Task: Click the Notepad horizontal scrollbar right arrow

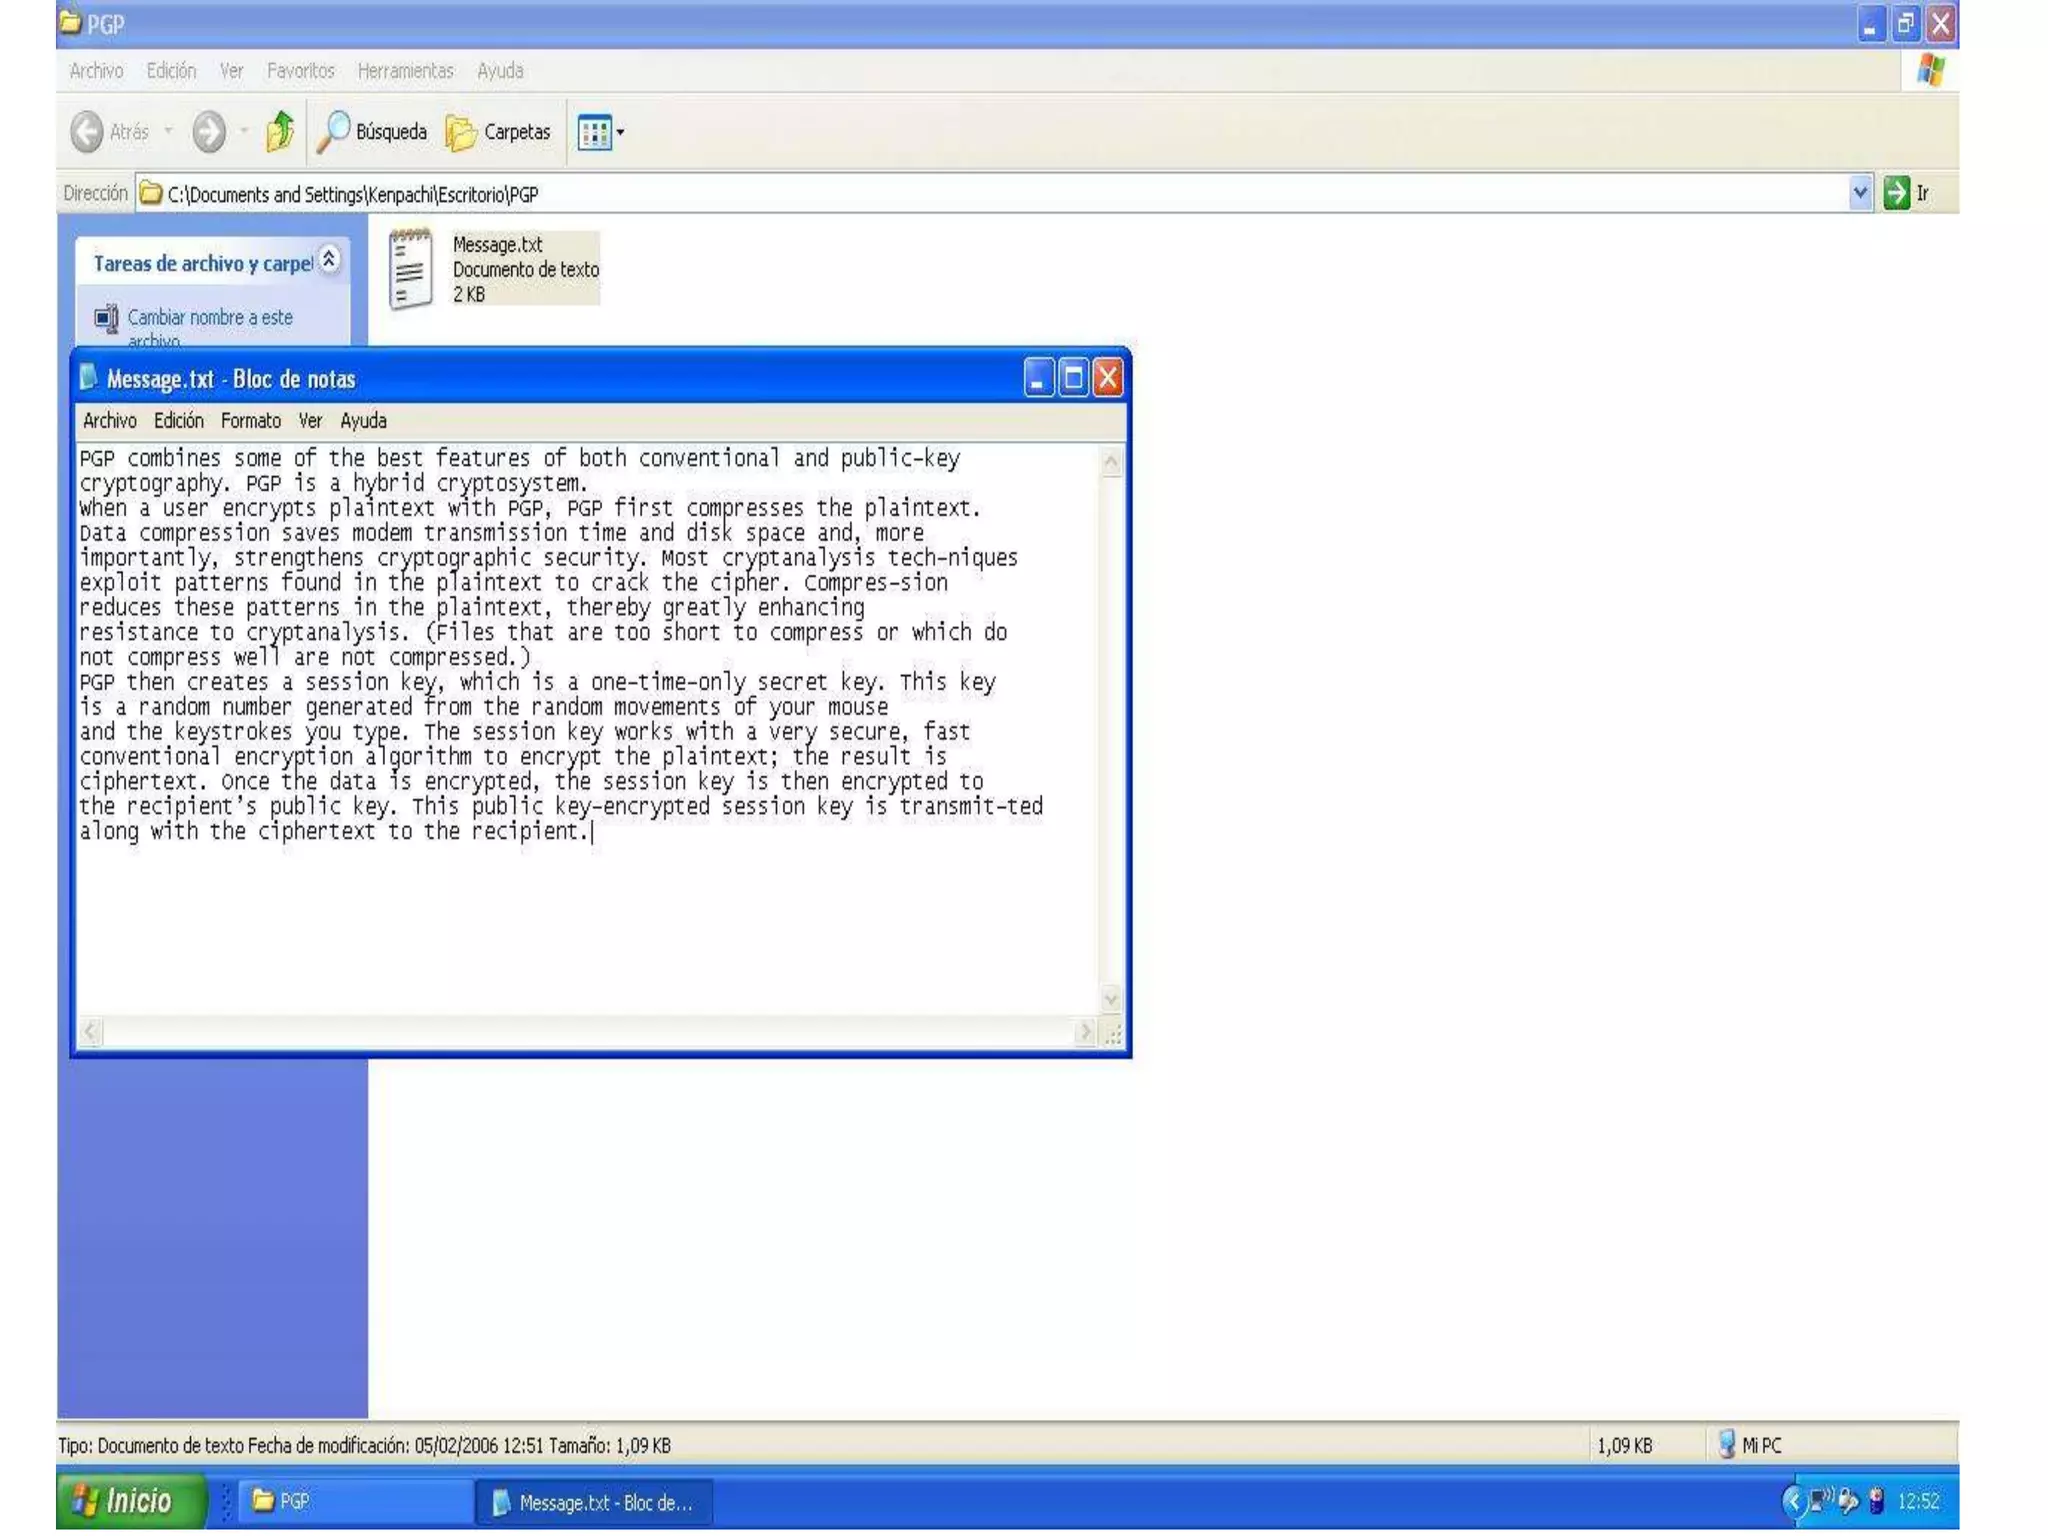Action: (1085, 1031)
